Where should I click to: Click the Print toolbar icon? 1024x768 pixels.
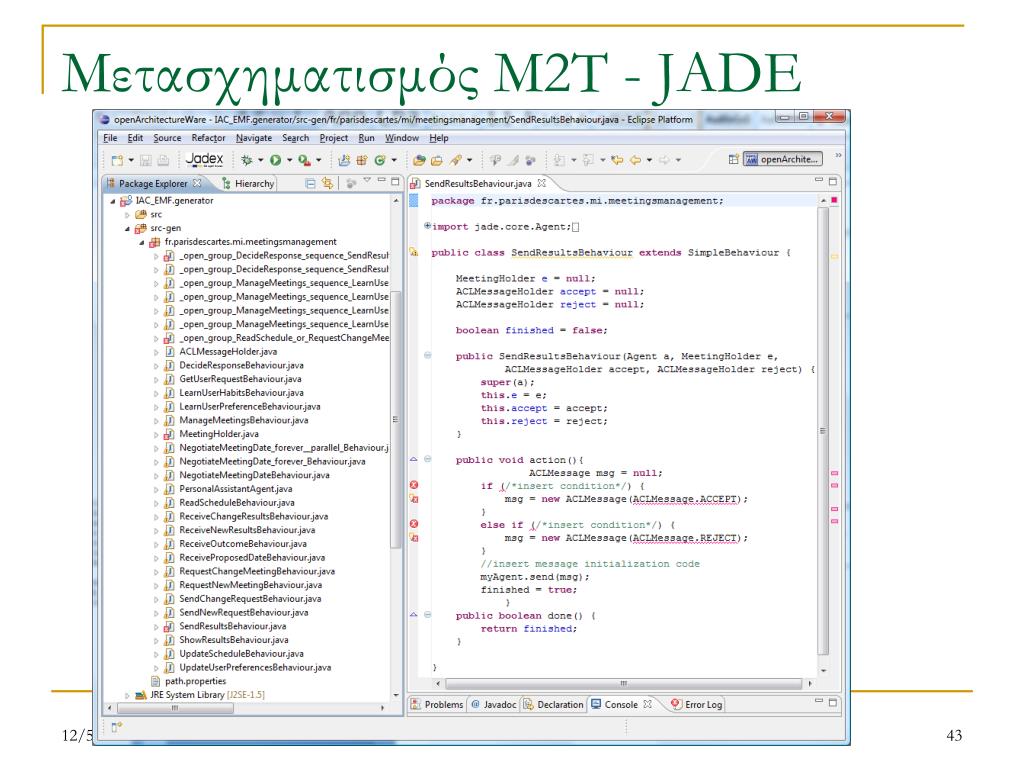(x=163, y=160)
